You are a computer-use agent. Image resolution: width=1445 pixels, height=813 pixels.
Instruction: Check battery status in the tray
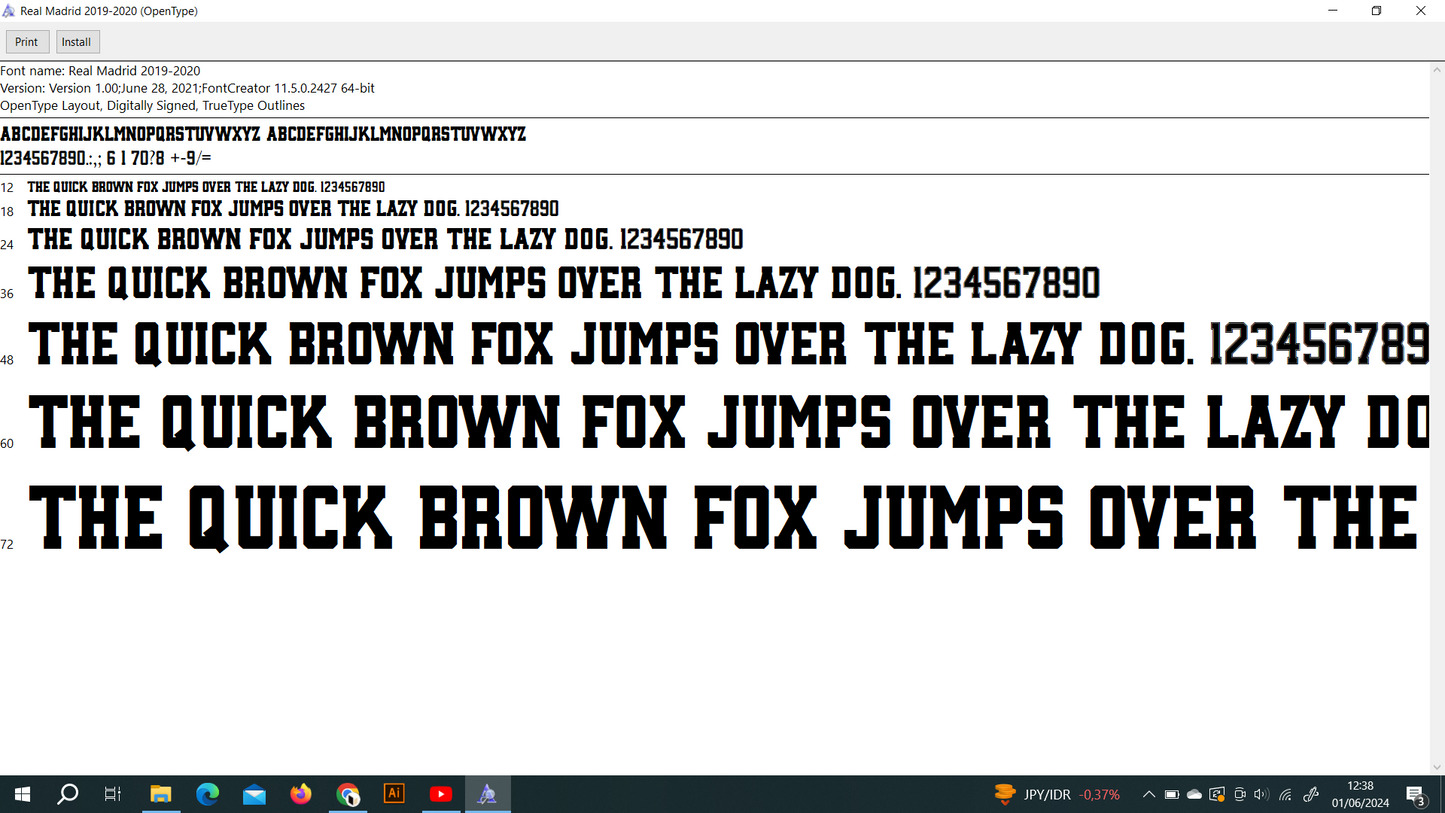[1172, 795]
